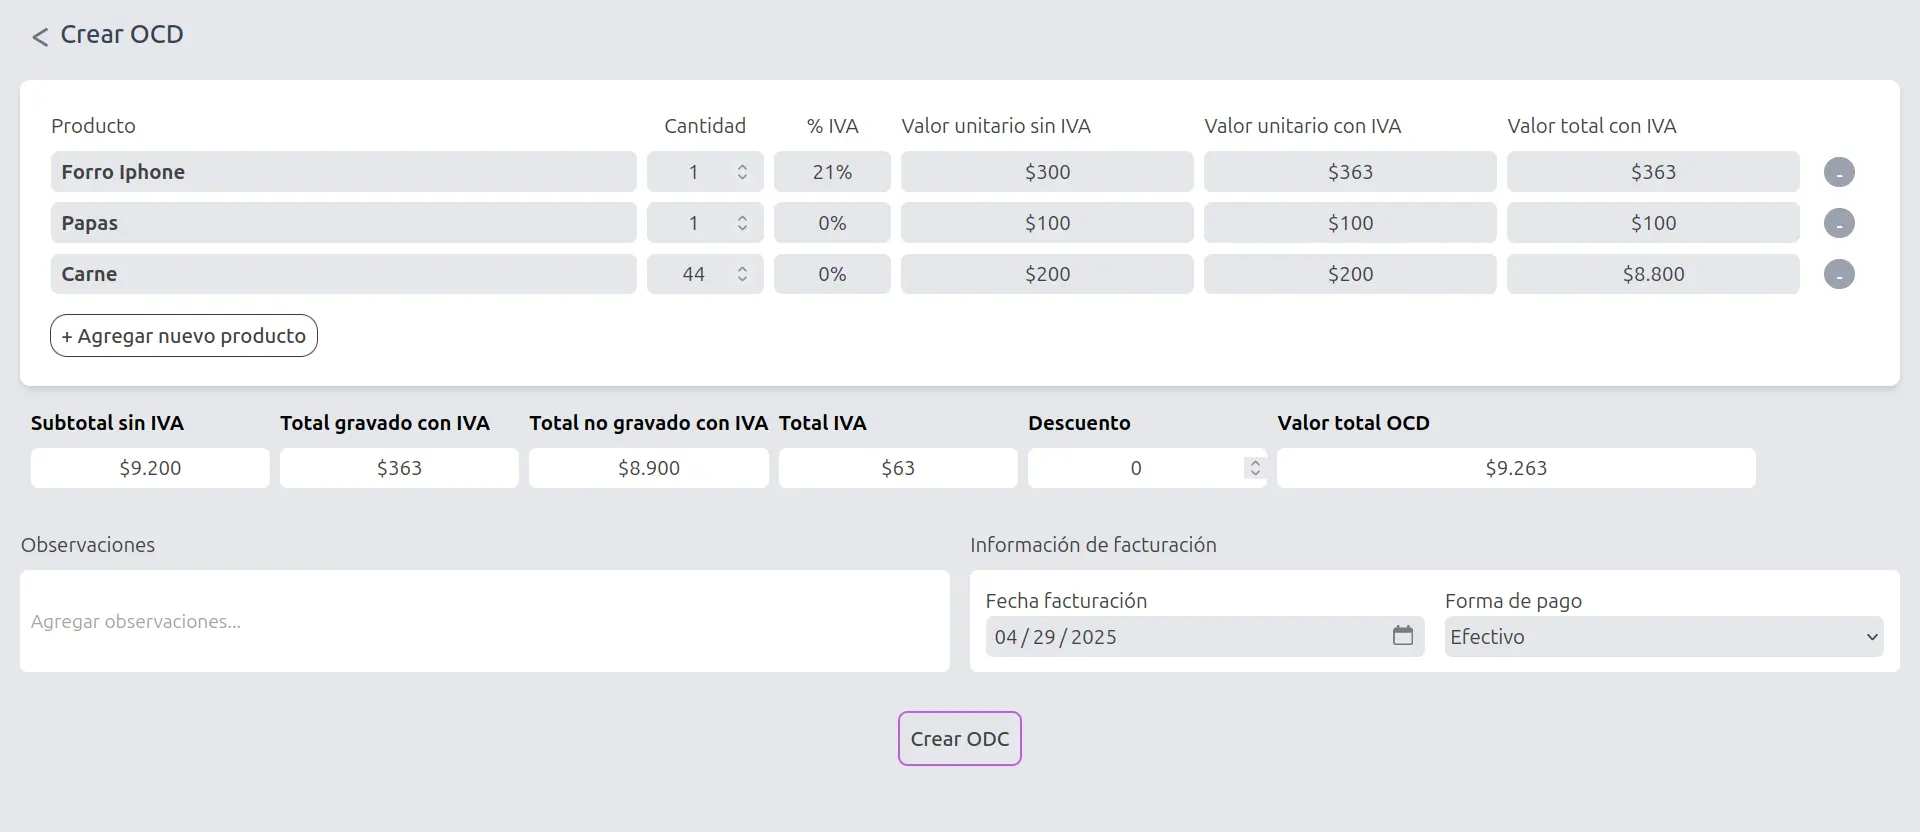Click the Valor total OCD field

tap(1516, 468)
